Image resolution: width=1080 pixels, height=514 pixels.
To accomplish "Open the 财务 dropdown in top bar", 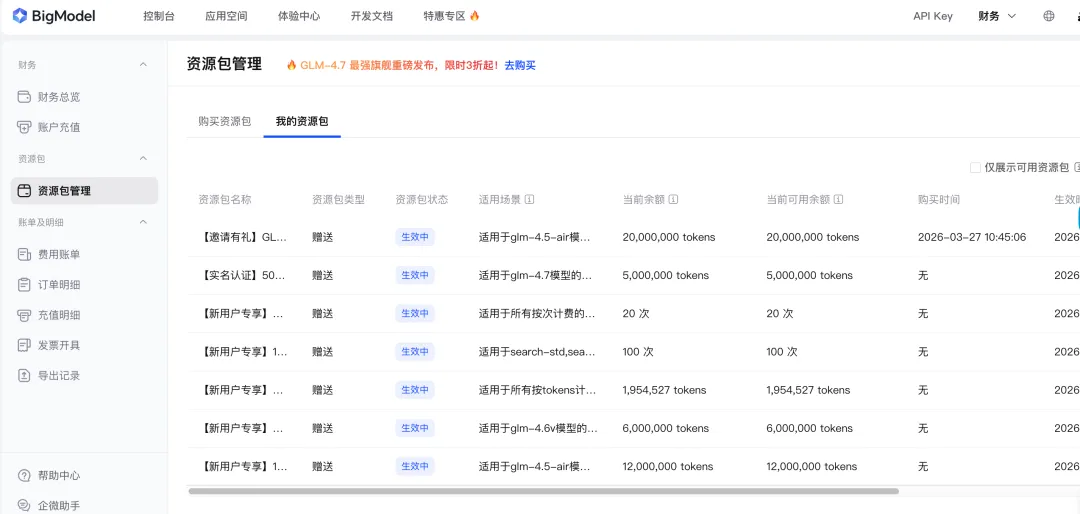I will [997, 16].
